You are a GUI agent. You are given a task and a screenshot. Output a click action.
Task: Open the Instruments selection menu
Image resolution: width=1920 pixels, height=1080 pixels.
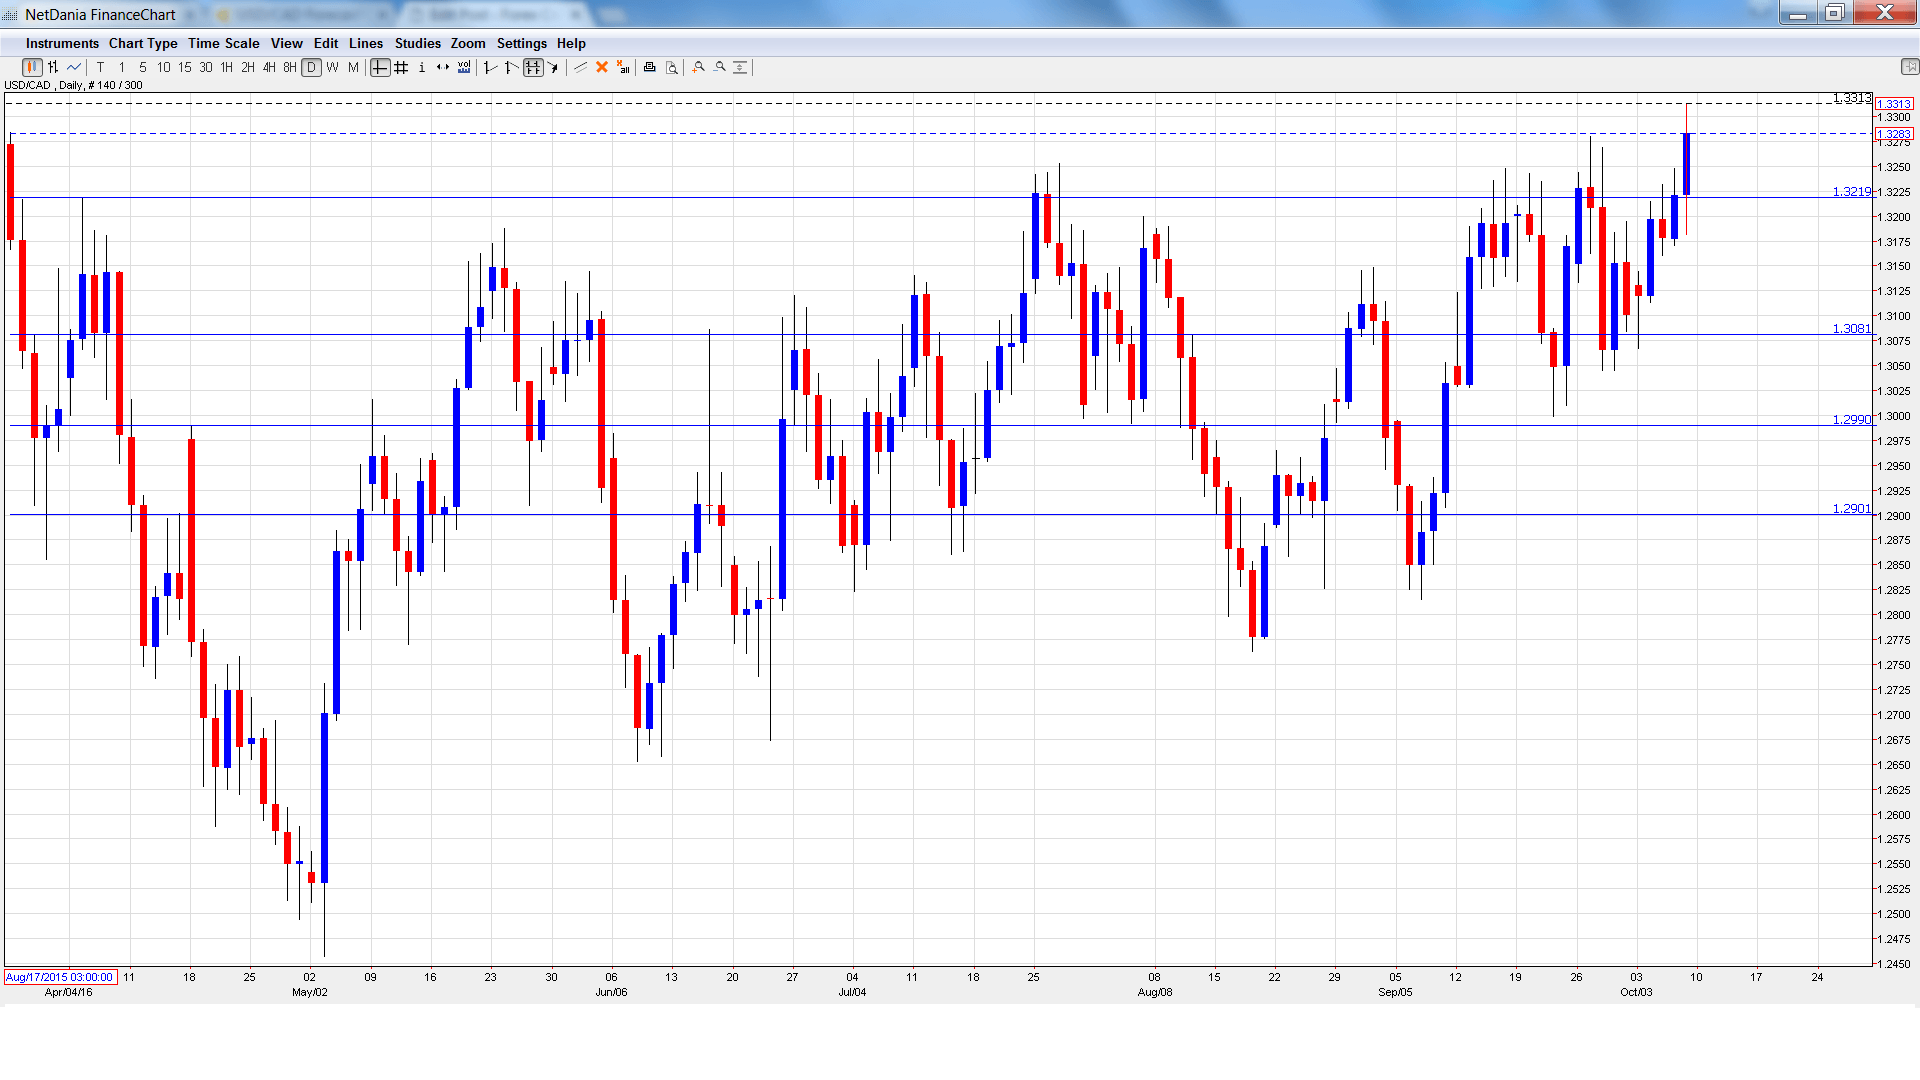click(62, 43)
